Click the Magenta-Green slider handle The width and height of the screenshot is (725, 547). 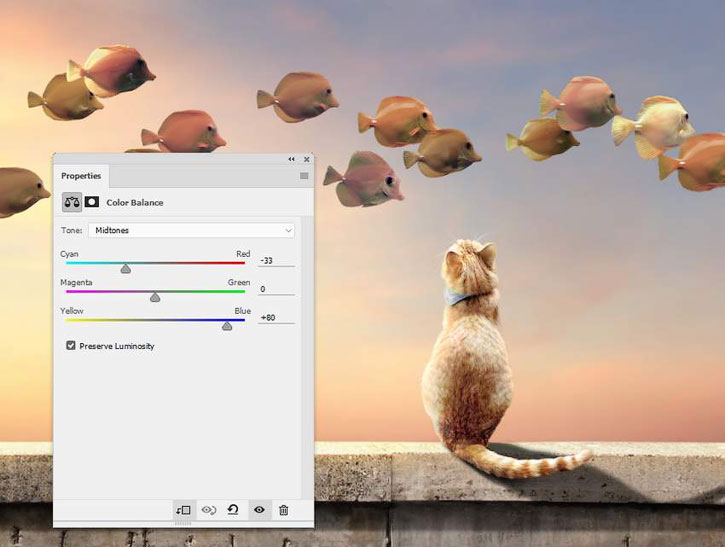155,297
